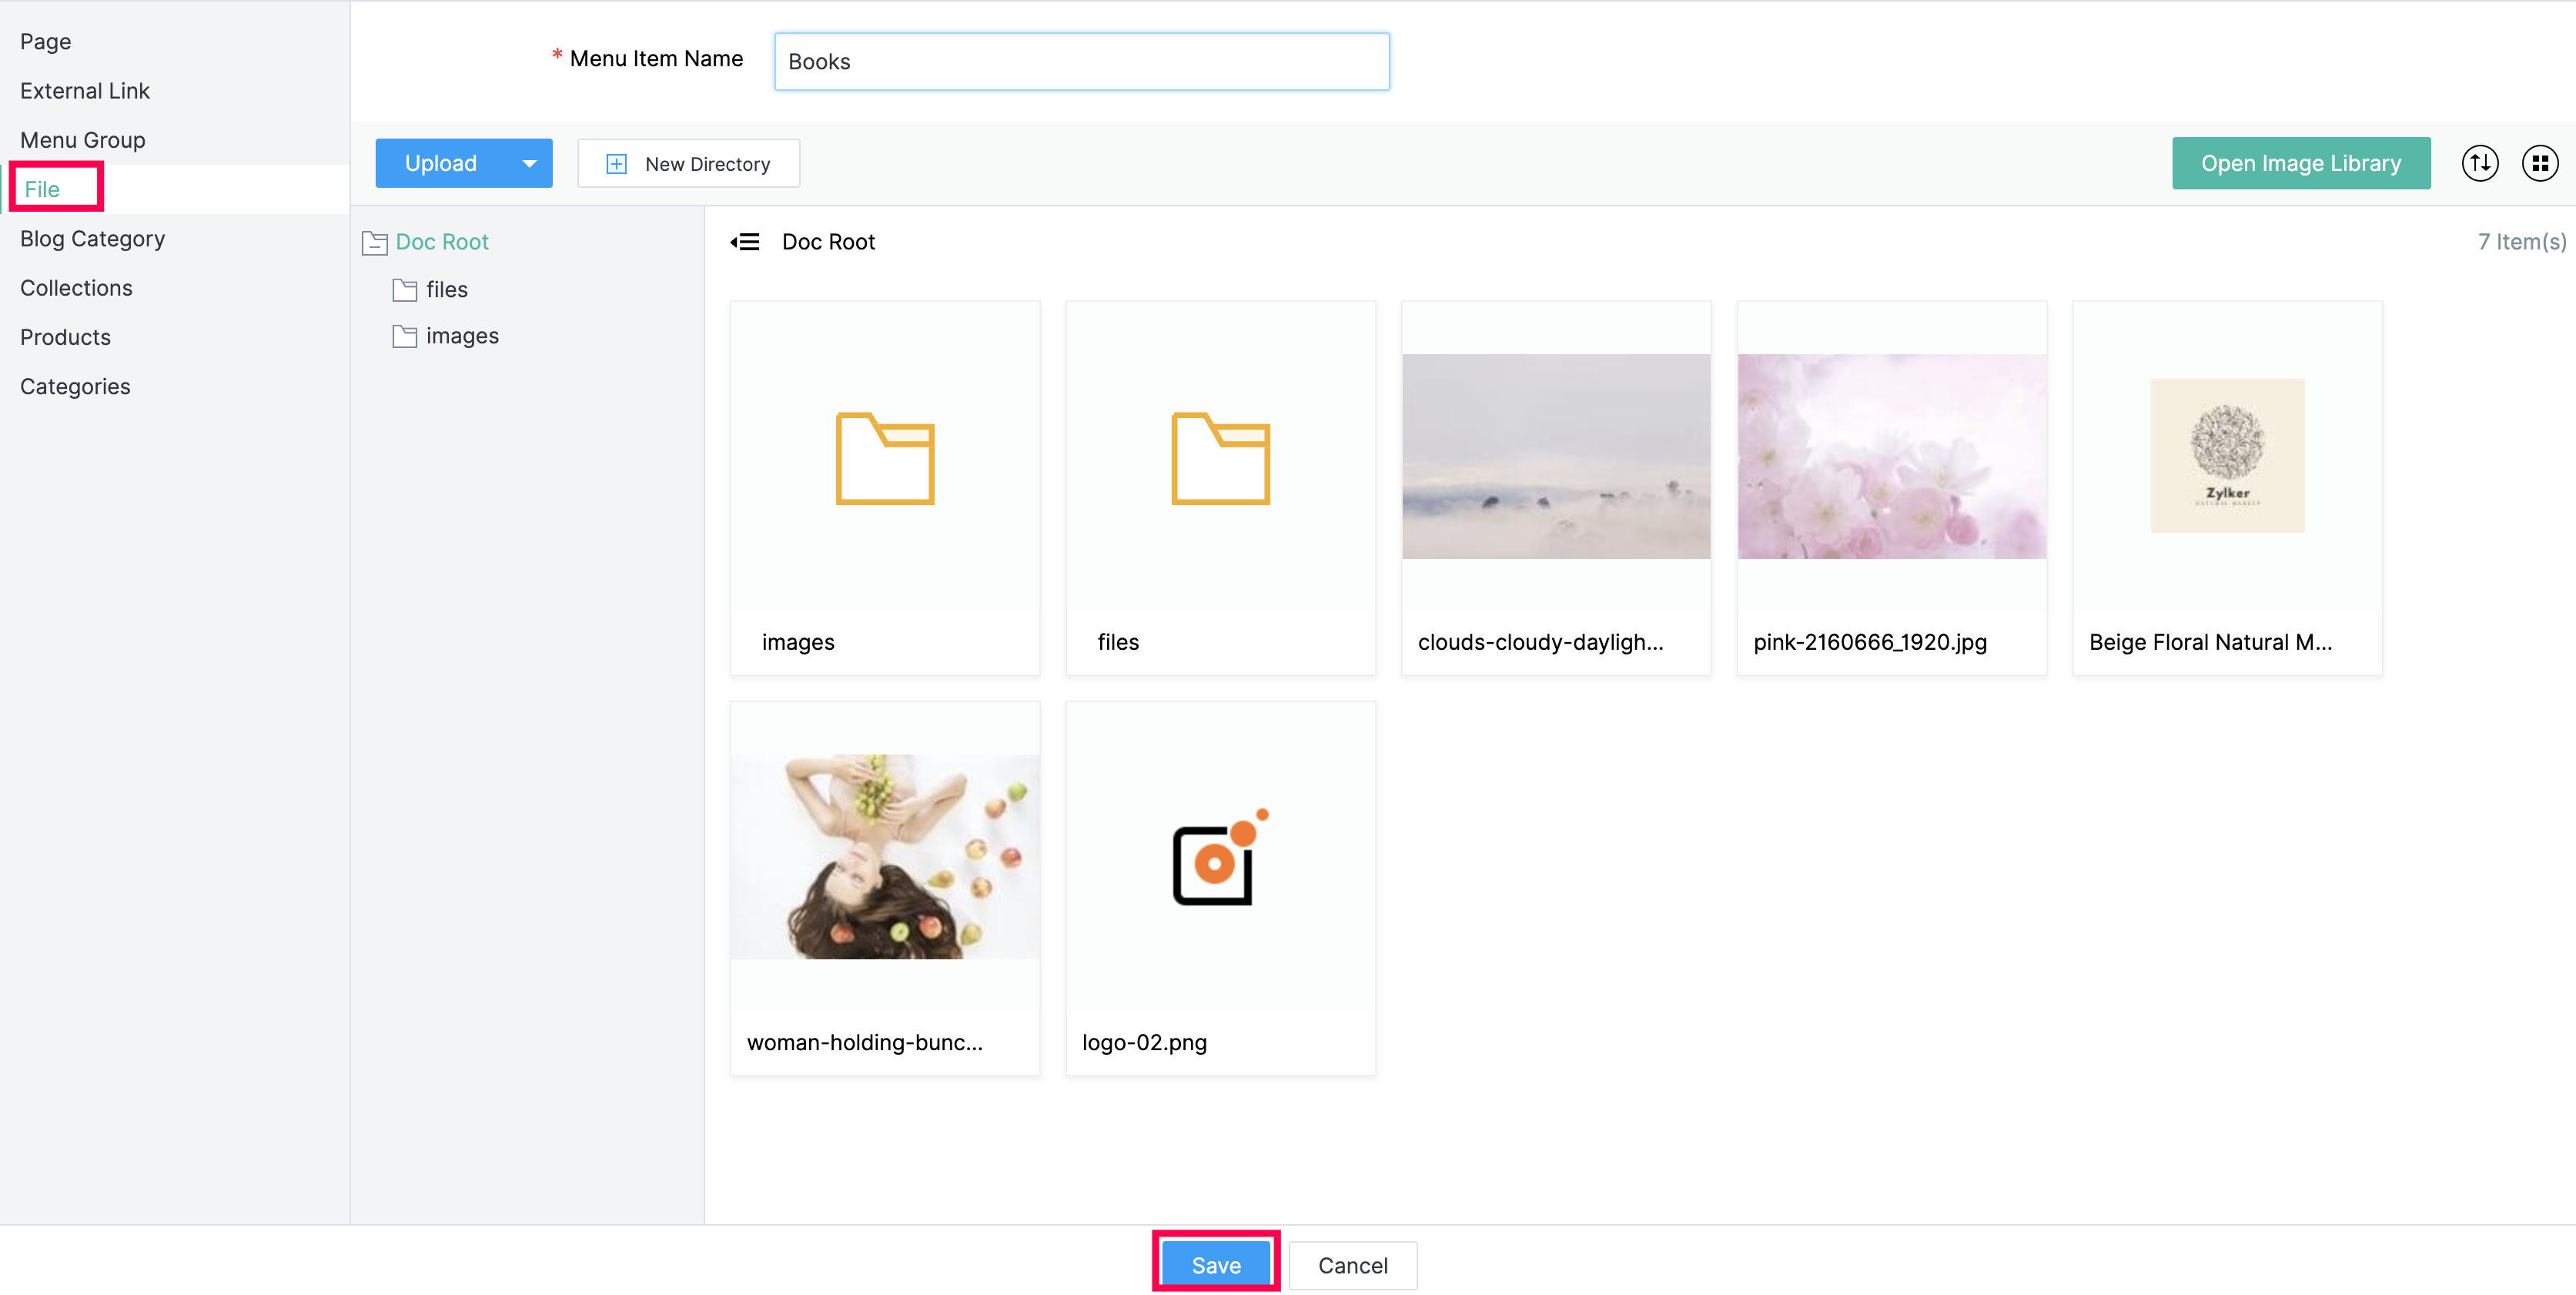Click New Directory button
The width and height of the screenshot is (2576, 1295).
coord(688,163)
